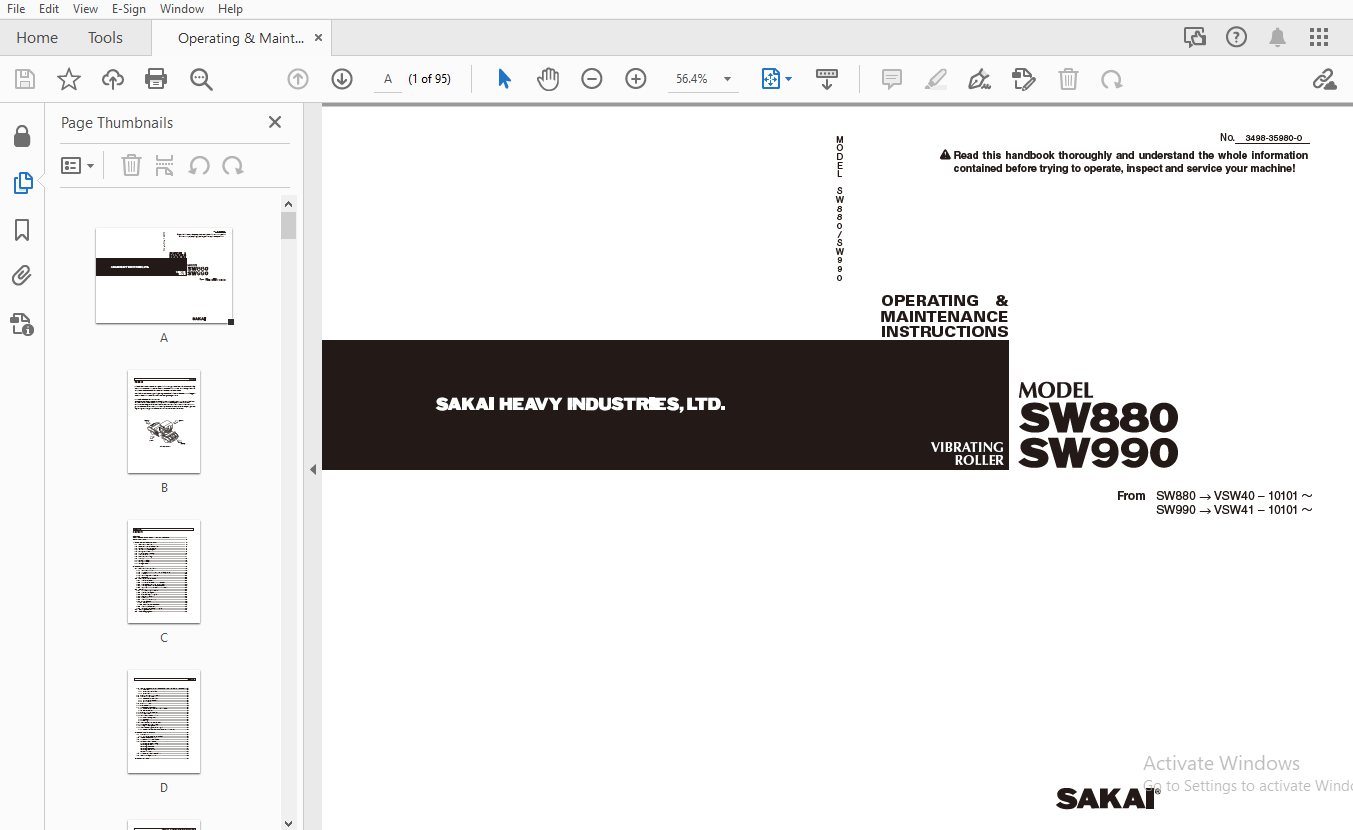Collapse the left navigation pane

tap(312, 469)
